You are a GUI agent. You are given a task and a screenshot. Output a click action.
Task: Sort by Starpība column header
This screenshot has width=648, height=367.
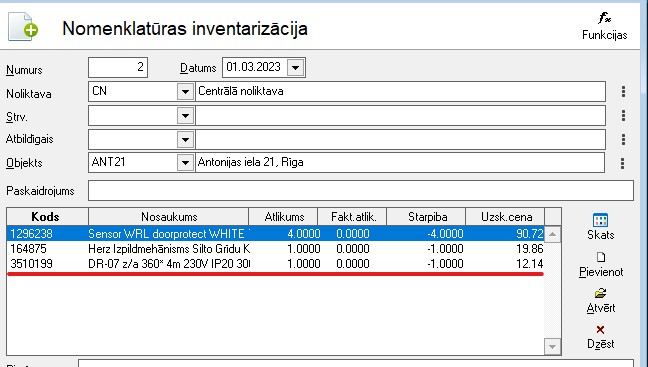[x=426, y=217]
